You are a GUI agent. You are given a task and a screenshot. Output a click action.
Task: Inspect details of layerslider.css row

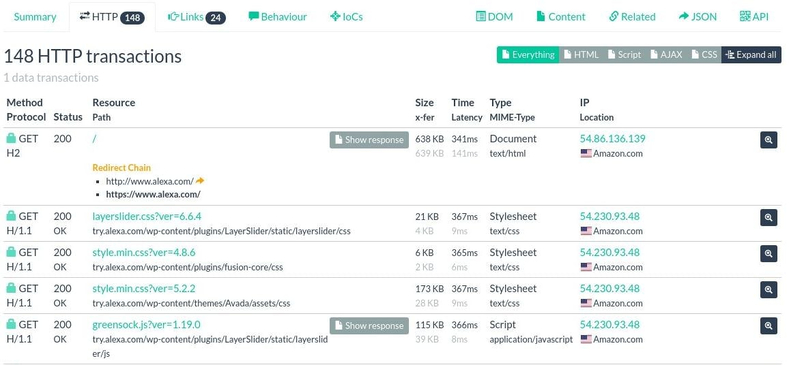768,217
